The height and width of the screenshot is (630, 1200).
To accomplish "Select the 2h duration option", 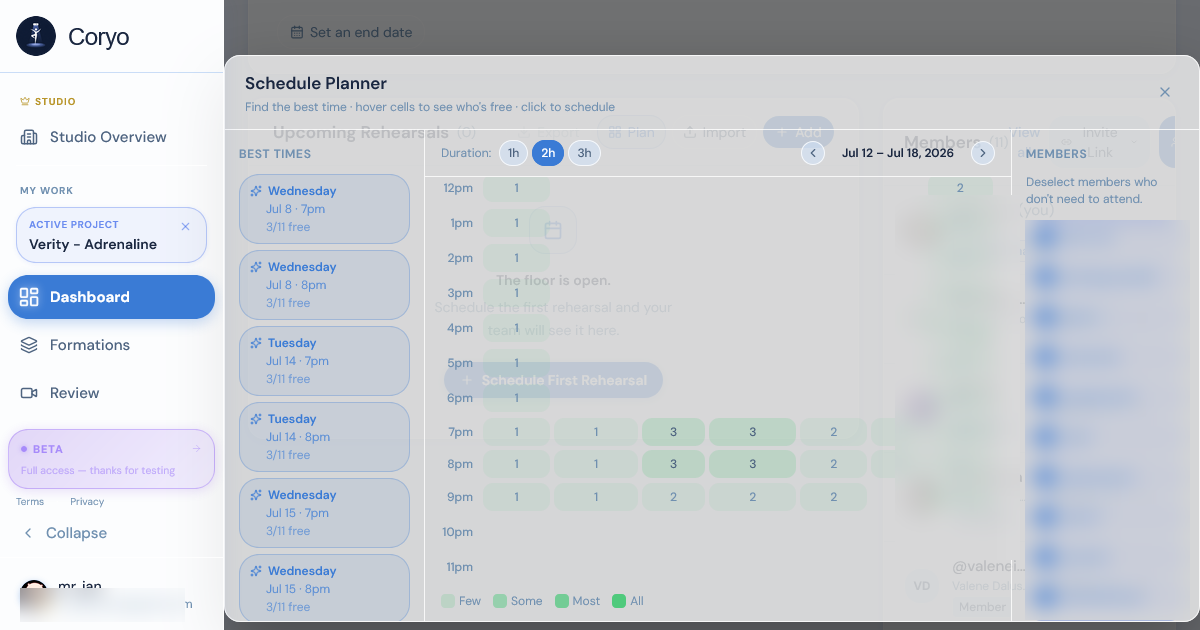I will [548, 153].
